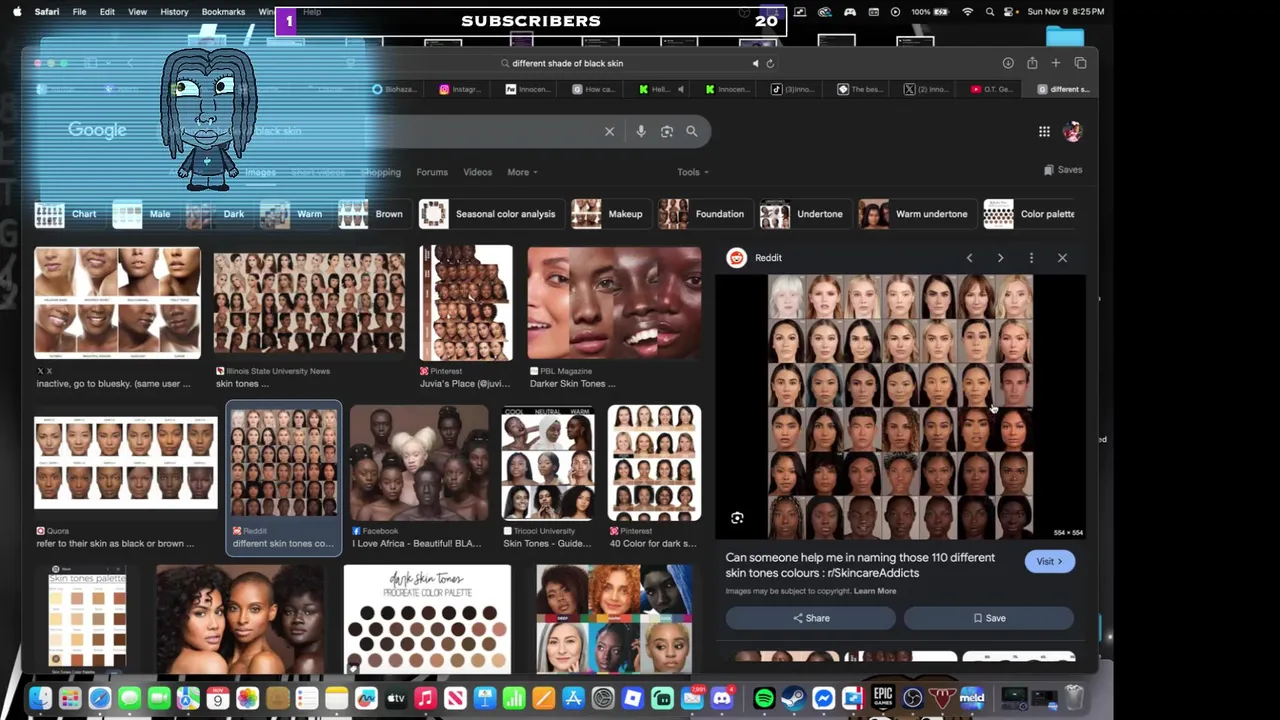Open the Google account avatar
This screenshot has height=720, width=1280.
[1072, 131]
